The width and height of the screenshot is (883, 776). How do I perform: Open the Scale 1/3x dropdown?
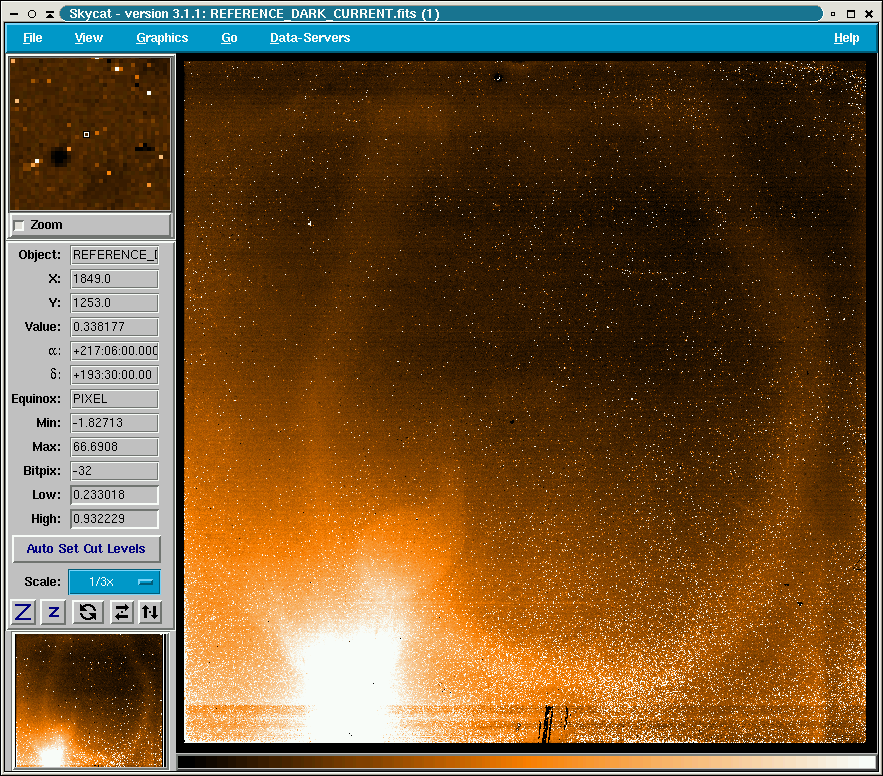[114, 582]
